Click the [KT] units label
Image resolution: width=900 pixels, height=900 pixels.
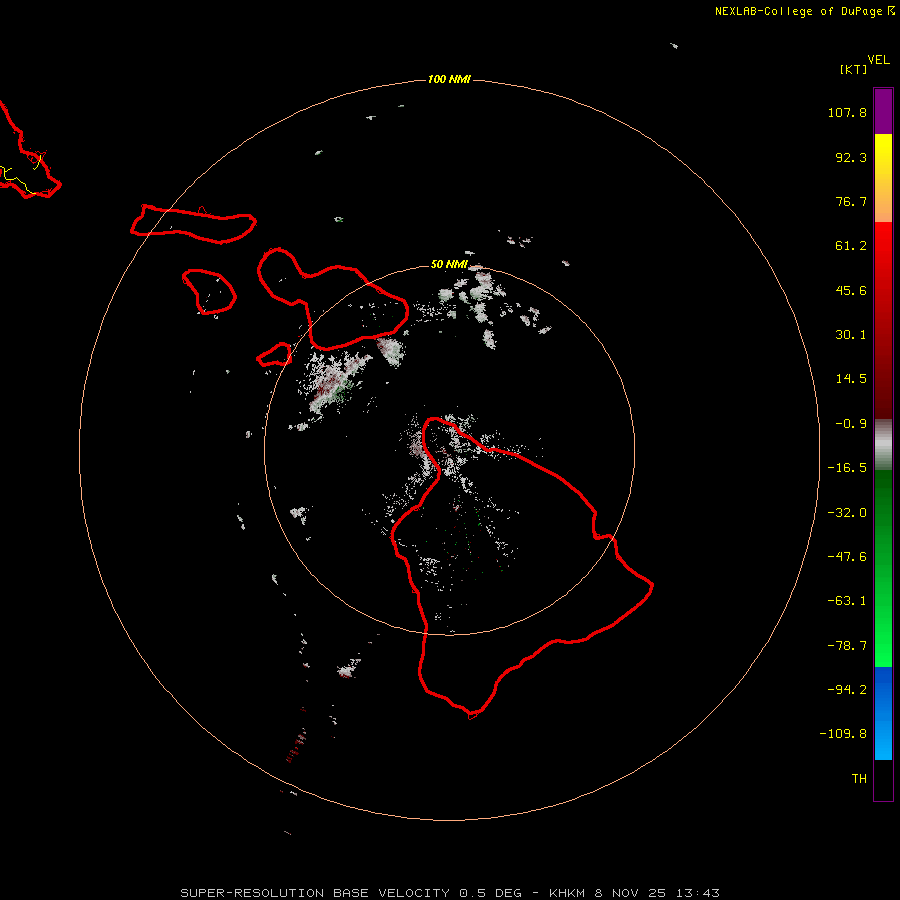tap(854, 69)
